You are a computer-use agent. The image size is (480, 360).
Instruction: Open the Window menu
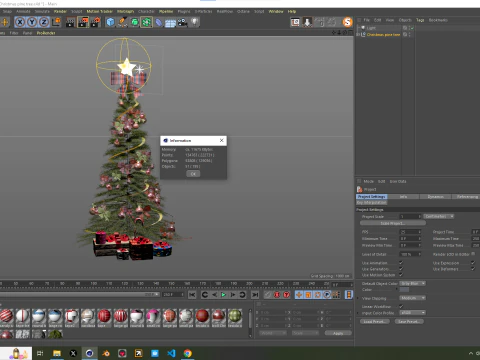(276, 11)
